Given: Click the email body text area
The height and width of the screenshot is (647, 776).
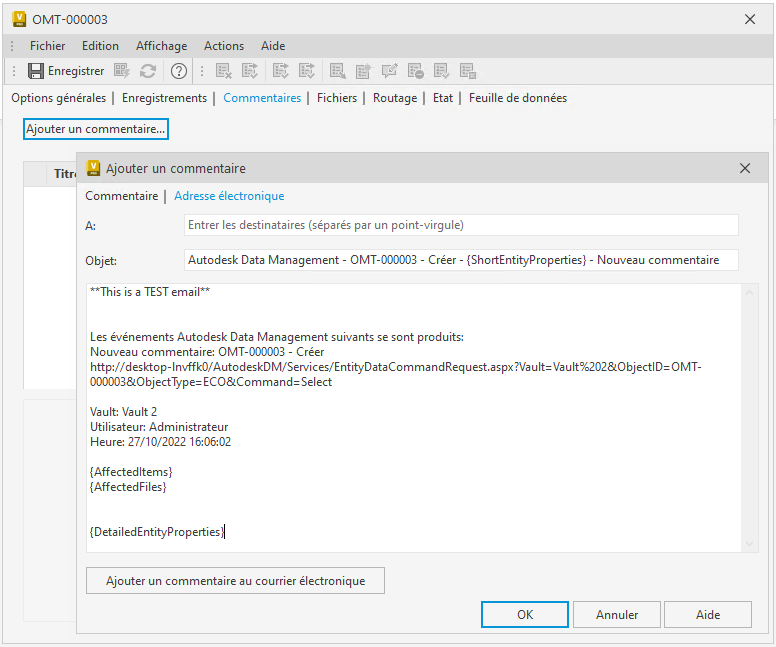Looking at the screenshot, I should [x=414, y=418].
